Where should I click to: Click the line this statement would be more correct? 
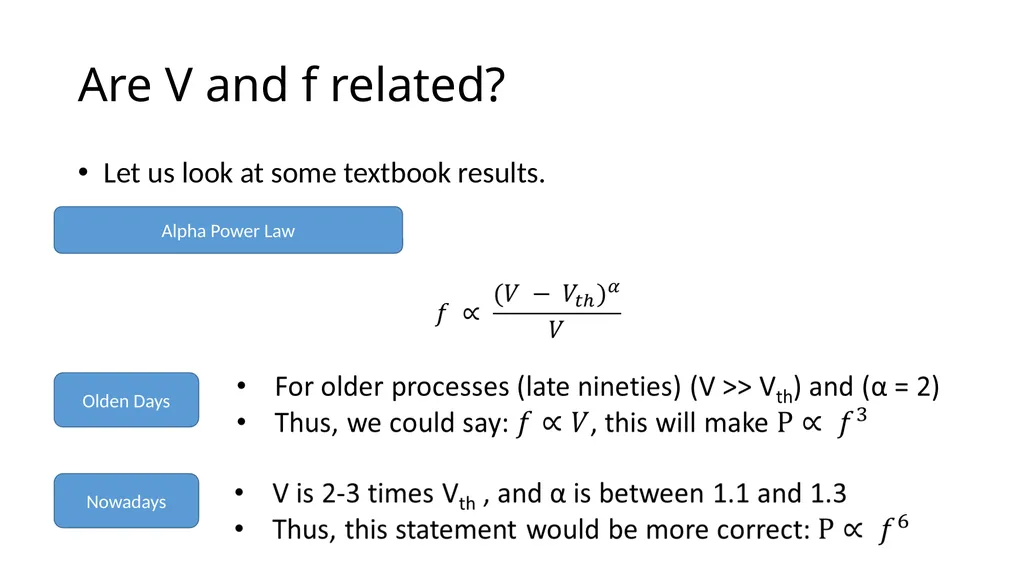click(x=590, y=529)
